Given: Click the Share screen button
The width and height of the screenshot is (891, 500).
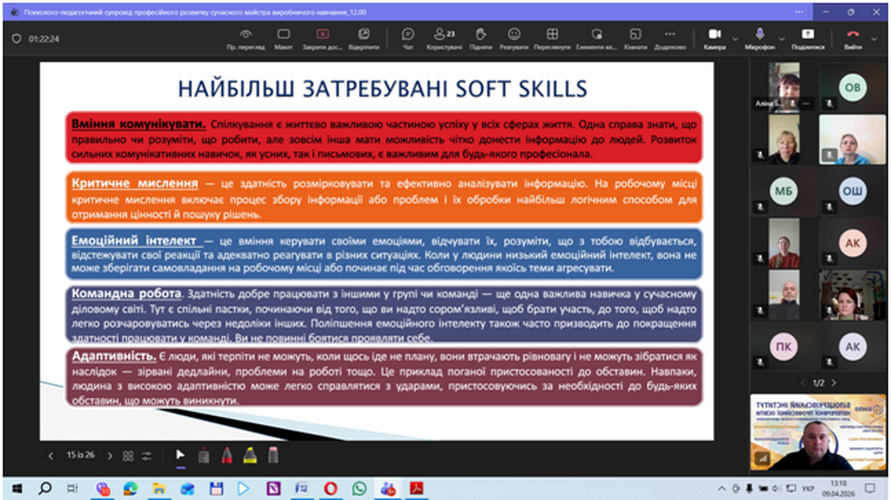Looking at the screenshot, I should coord(807,38).
